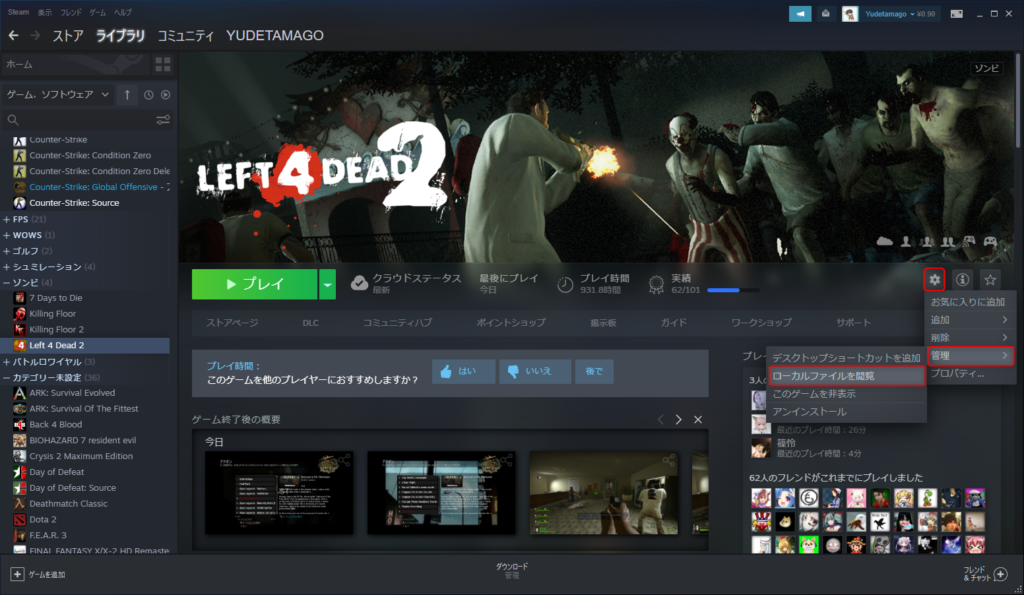1024x595 pixels.
Task: Toggle the sort direction arrow in sidebar
Action: point(127,94)
